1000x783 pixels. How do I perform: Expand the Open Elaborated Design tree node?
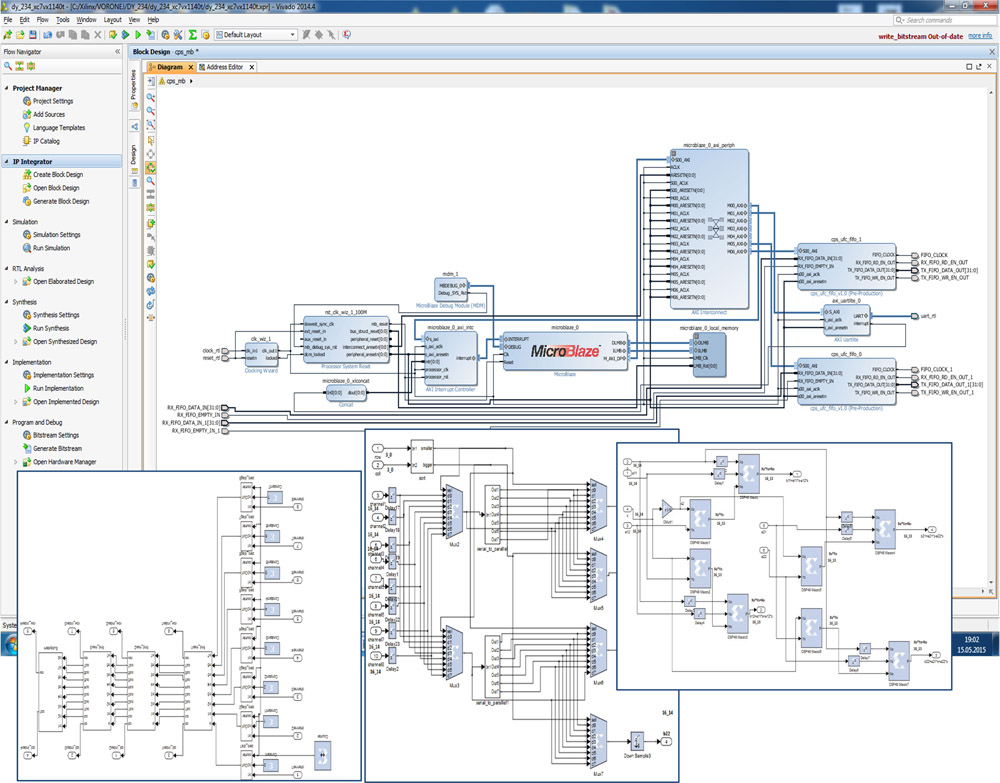click(16, 281)
